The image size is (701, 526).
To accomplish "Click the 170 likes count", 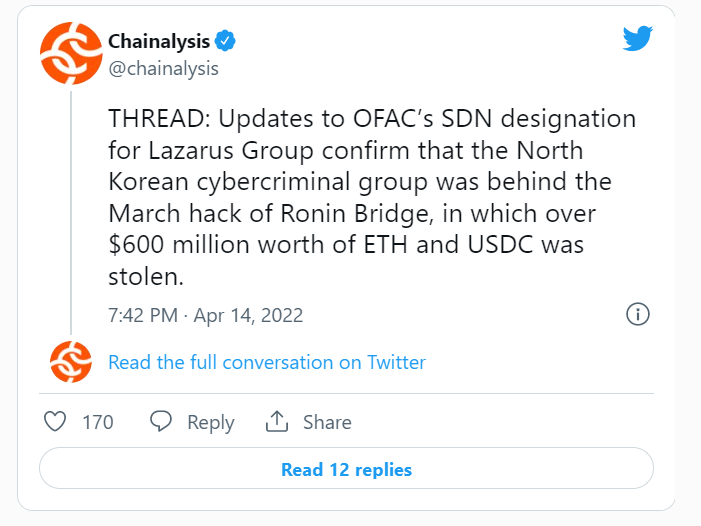I will [97, 422].
